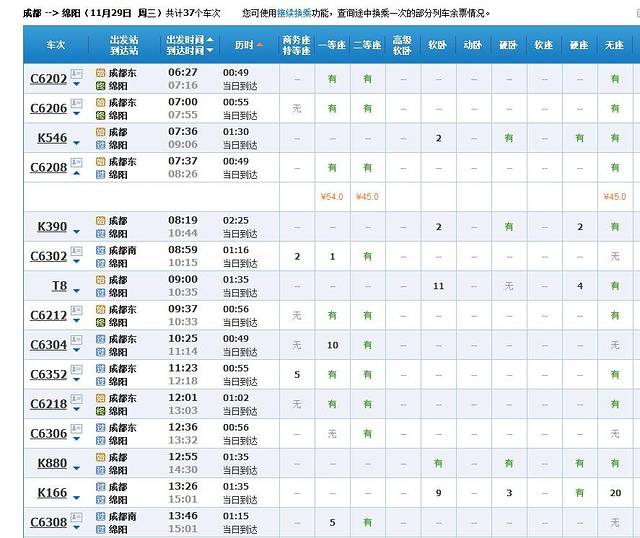Click the ID card icon next to C6212
The height and width of the screenshot is (538, 640).
point(76,312)
